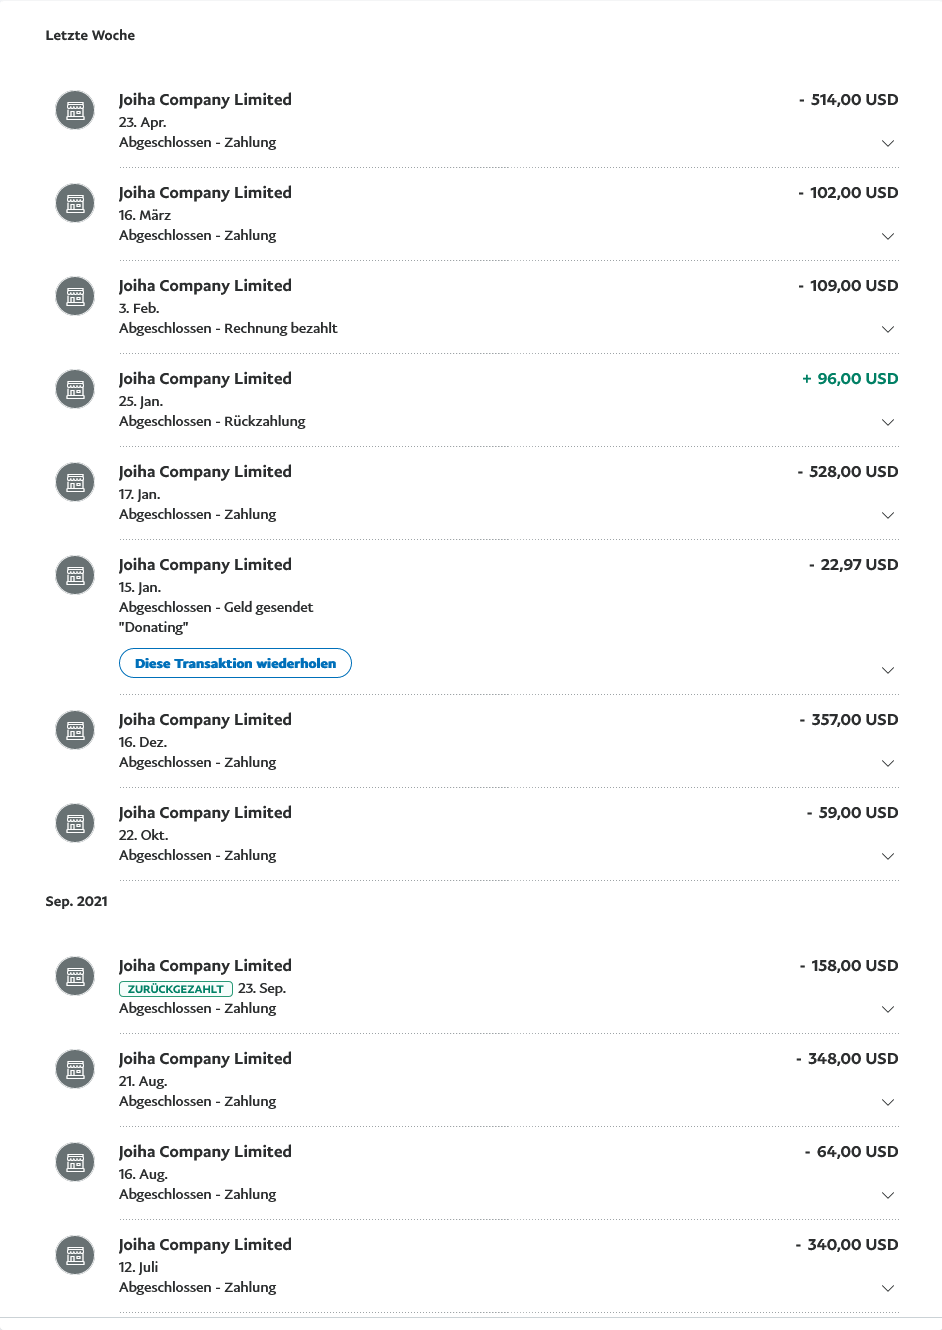The width and height of the screenshot is (942, 1330).
Task: Open Joiha Company Limited 17. Jan. transaction
Action: point(205,472)
